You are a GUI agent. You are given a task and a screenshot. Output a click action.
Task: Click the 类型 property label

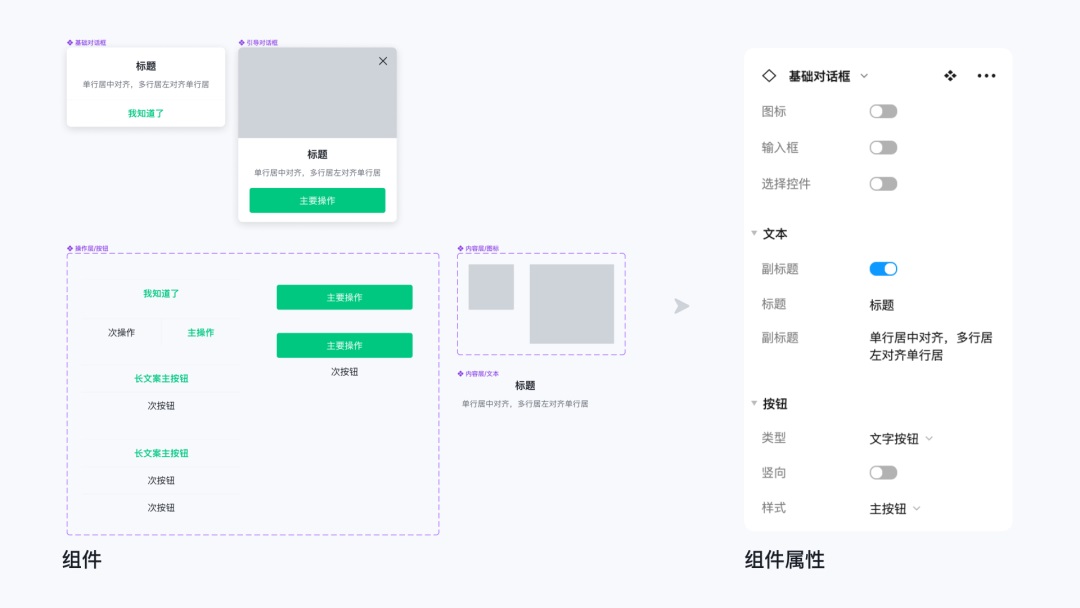click(773, 438)
